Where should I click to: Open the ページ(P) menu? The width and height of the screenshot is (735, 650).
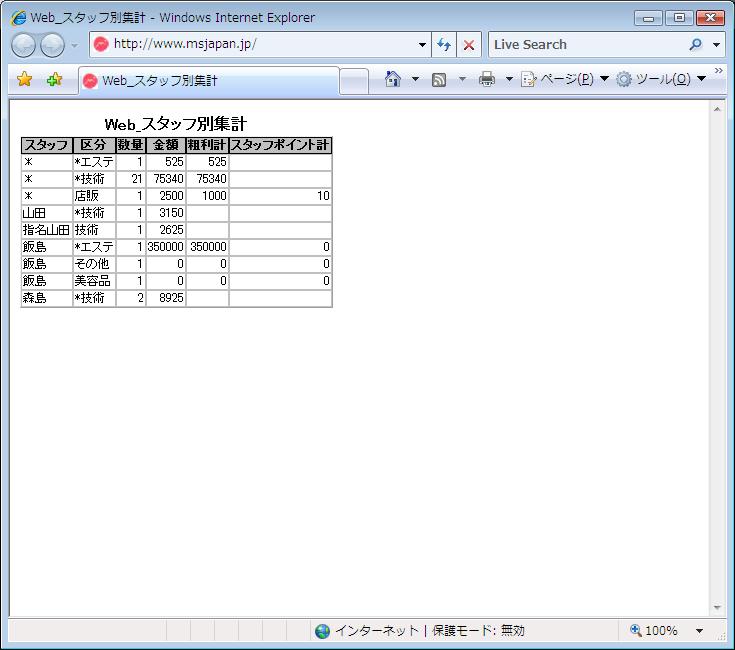(565, 79)
